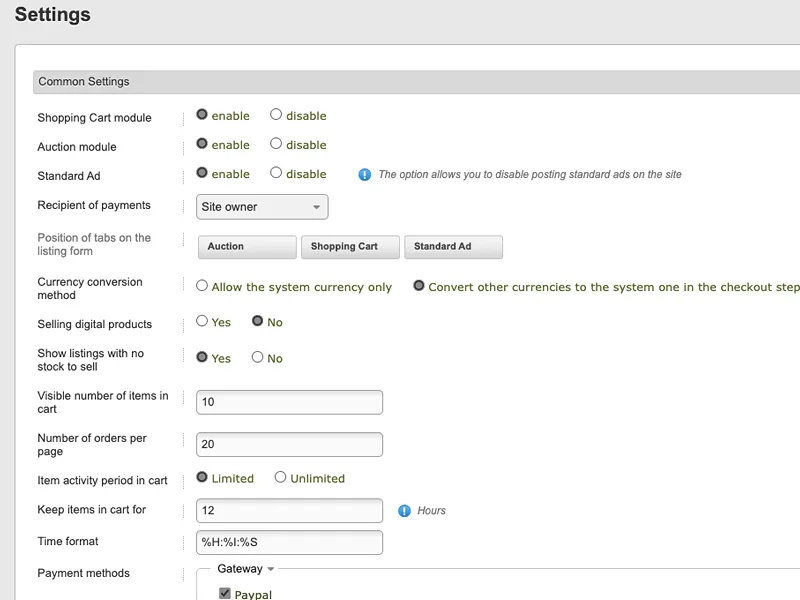The width and height of the screenshot is (800, 600).
Task: Select Yes for Selling digital products
Action: click(x=202, y=321)
